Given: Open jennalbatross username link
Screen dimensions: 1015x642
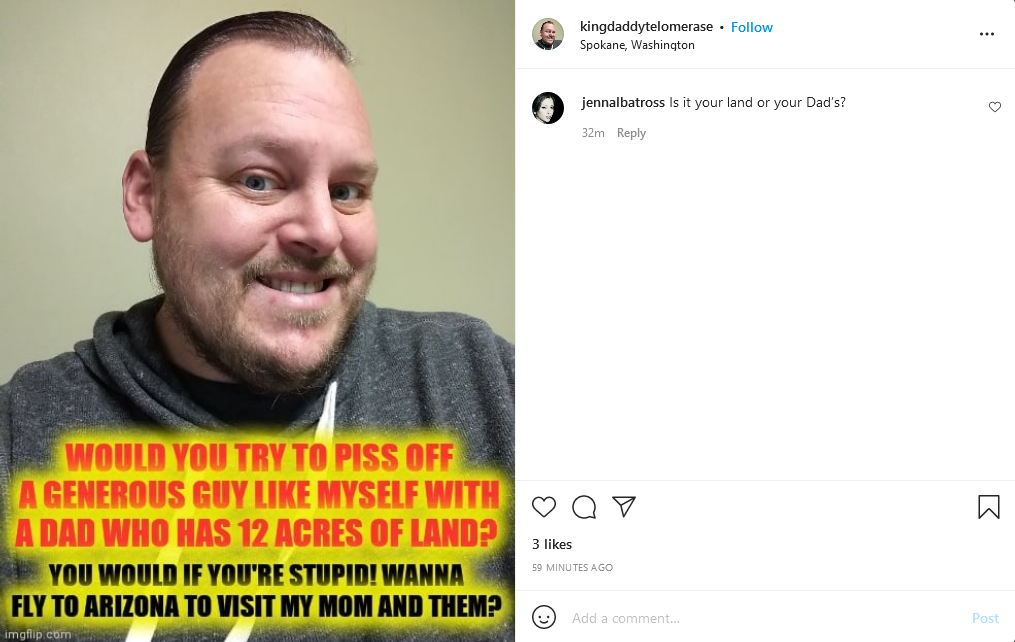Looking at the screenshot, I should 623,102.
